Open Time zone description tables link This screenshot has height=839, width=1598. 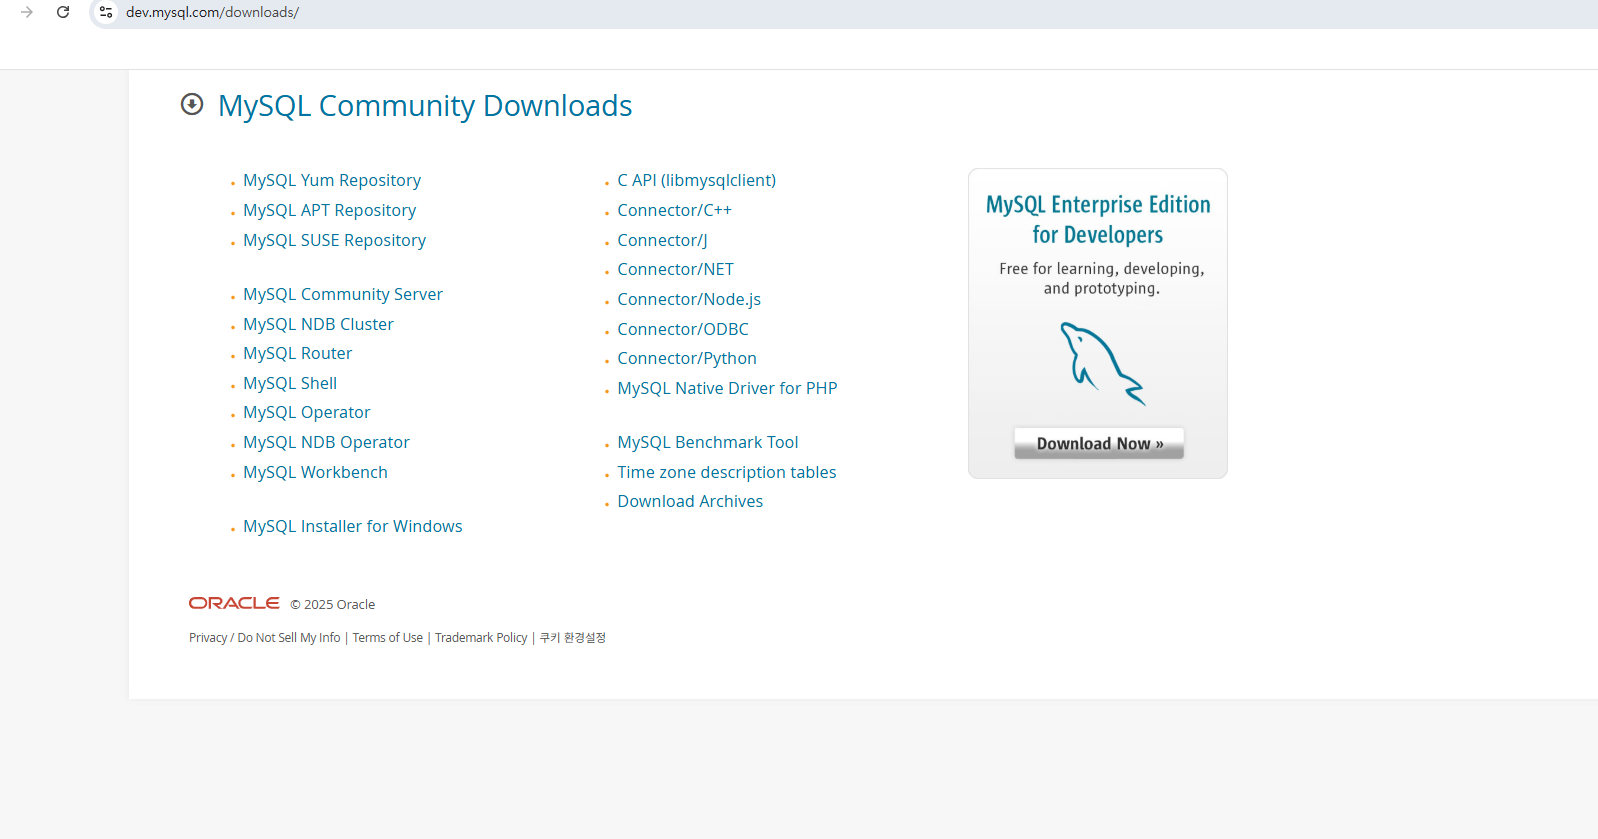tap(726, 472)
